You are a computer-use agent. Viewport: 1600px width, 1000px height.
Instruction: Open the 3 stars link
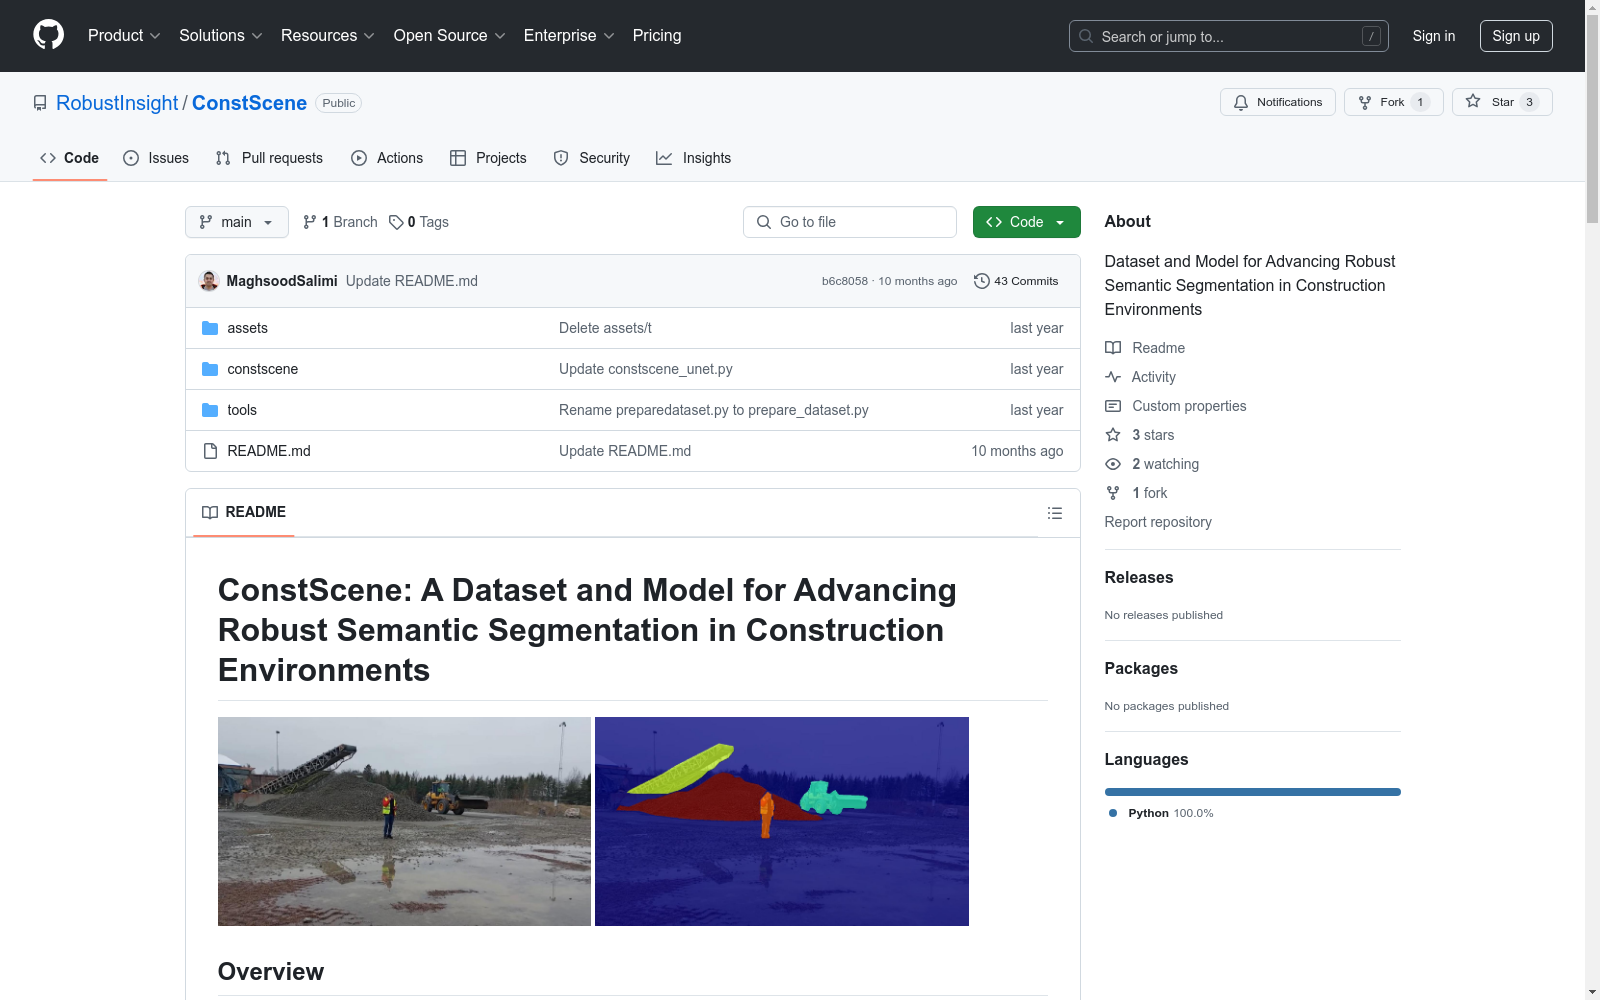pyautogui.click(x=1140, y=435)
